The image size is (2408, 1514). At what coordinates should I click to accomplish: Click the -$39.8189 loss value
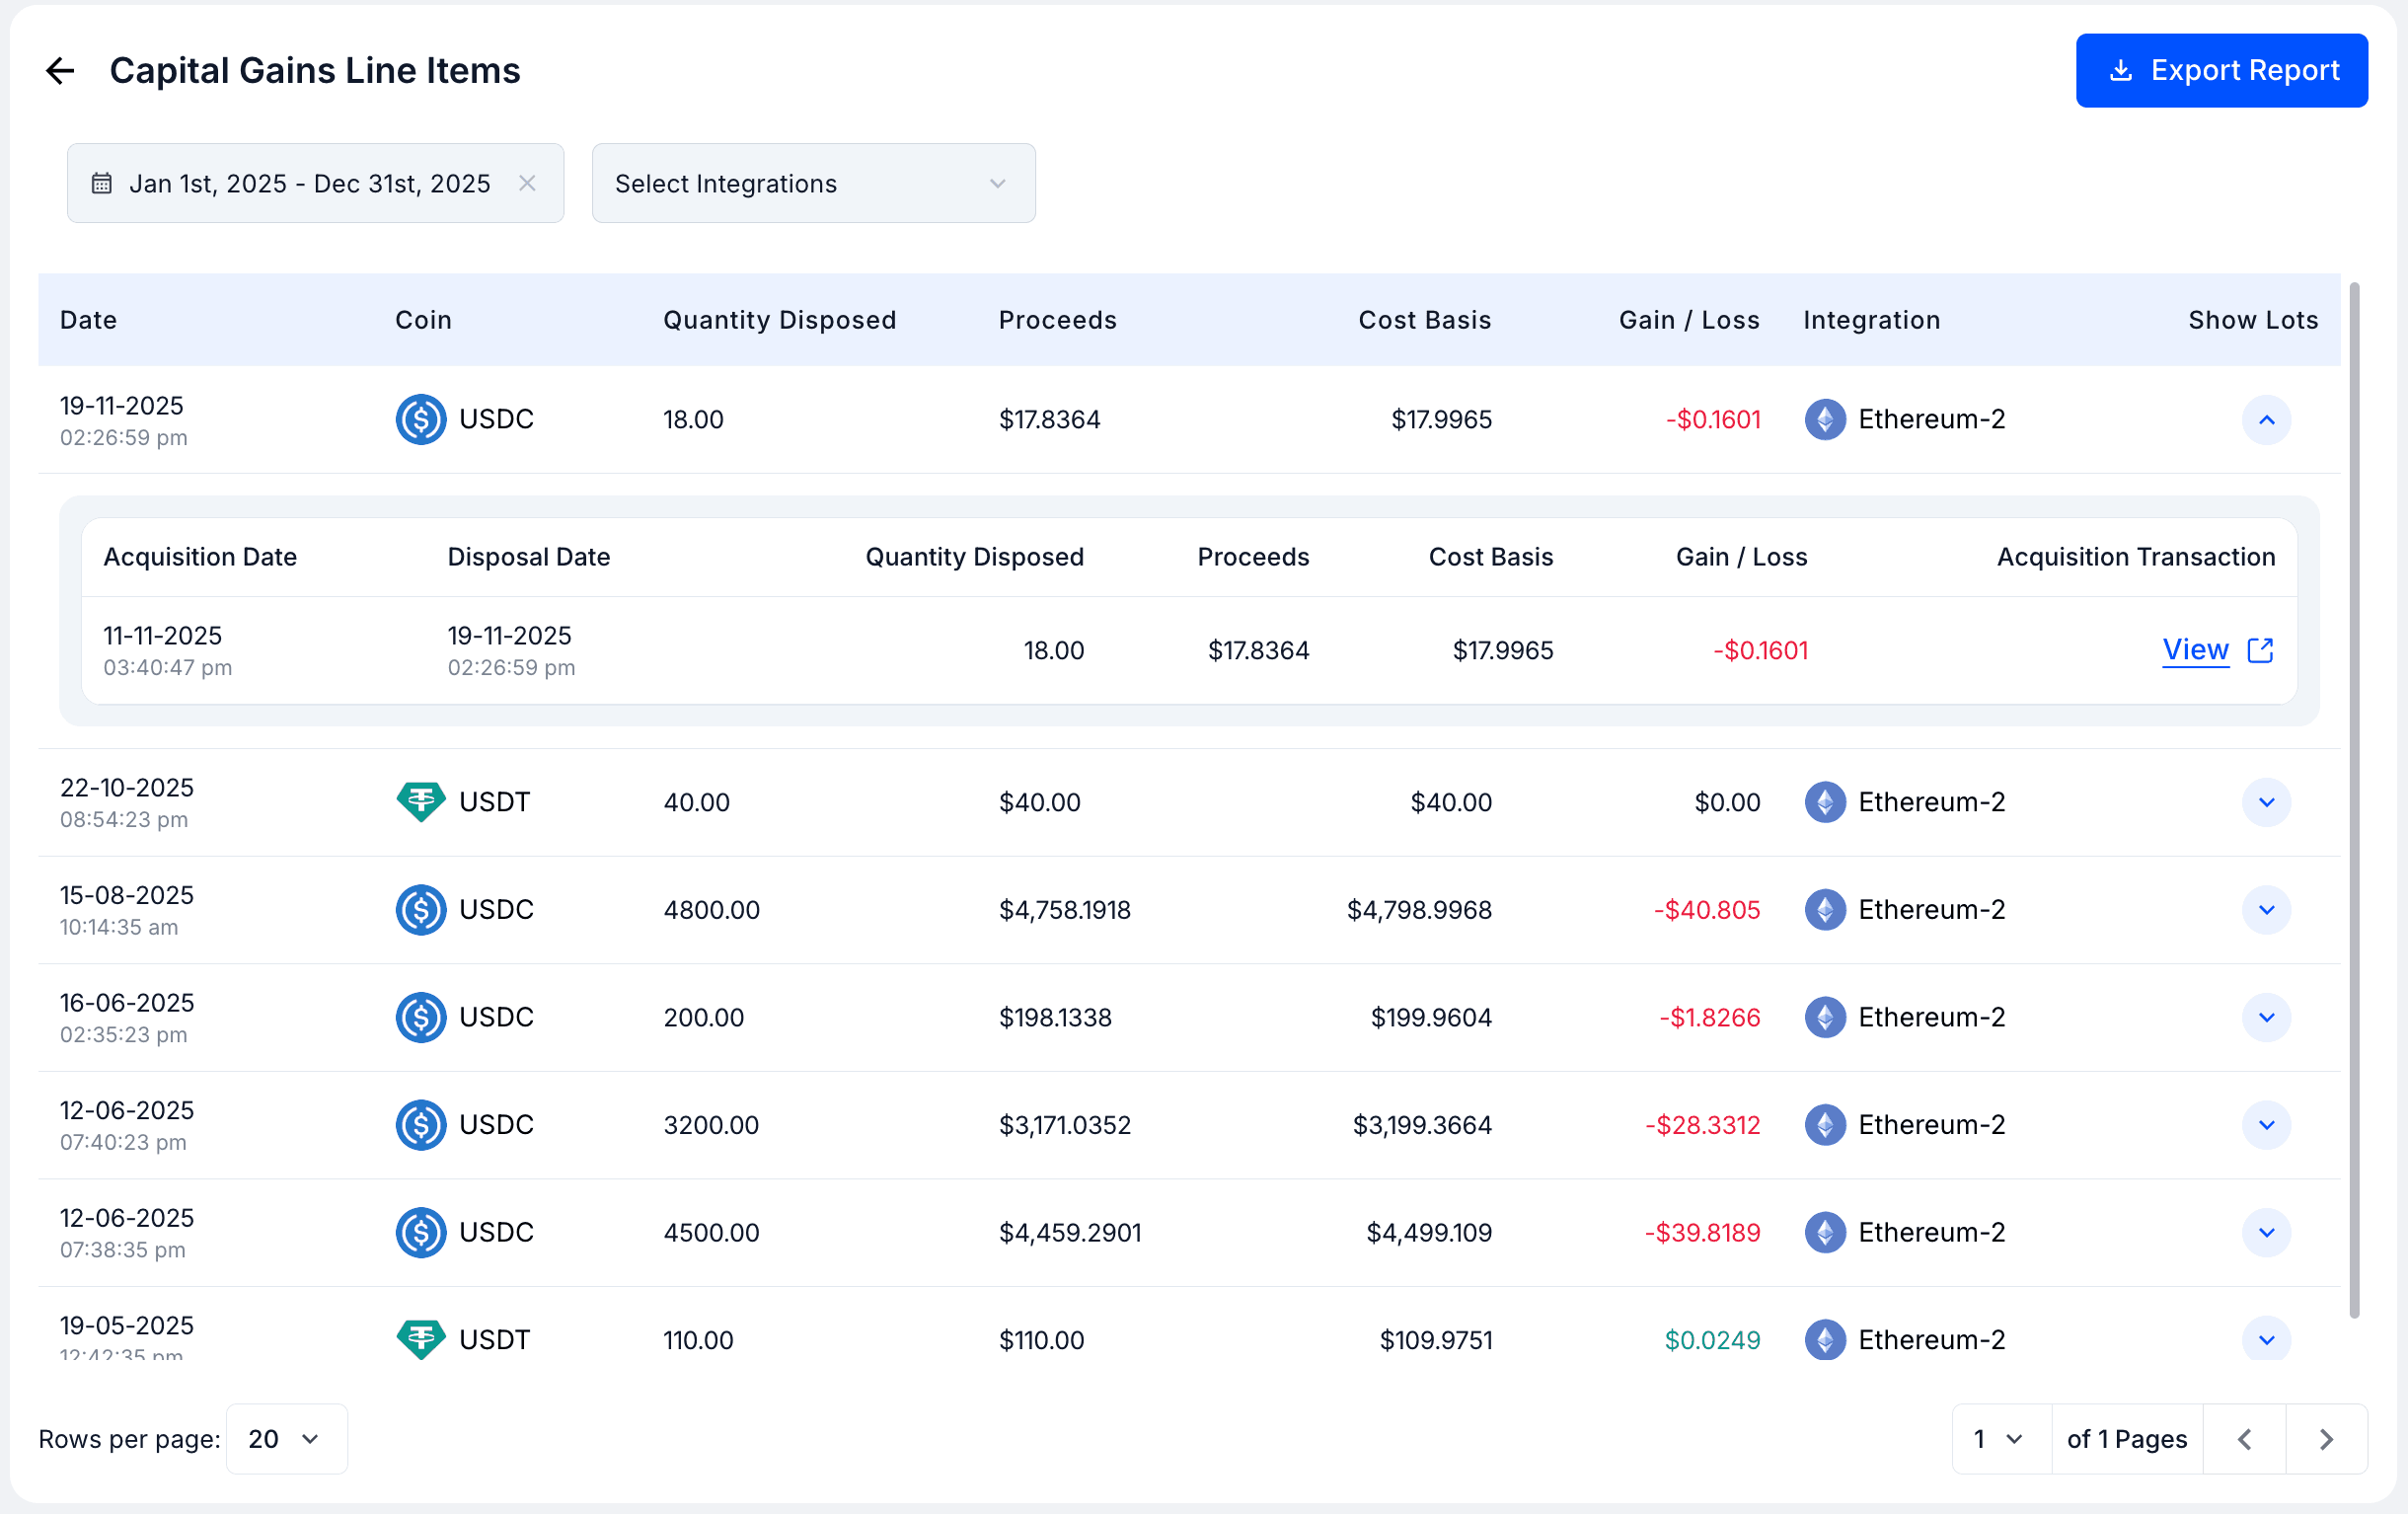click(1702, 1232)
